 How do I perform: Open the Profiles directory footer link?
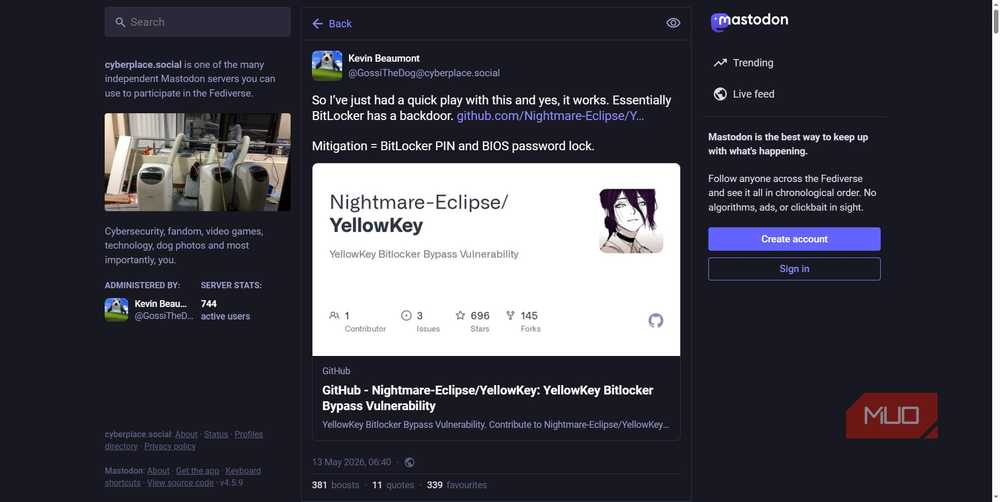click(184, 440)
